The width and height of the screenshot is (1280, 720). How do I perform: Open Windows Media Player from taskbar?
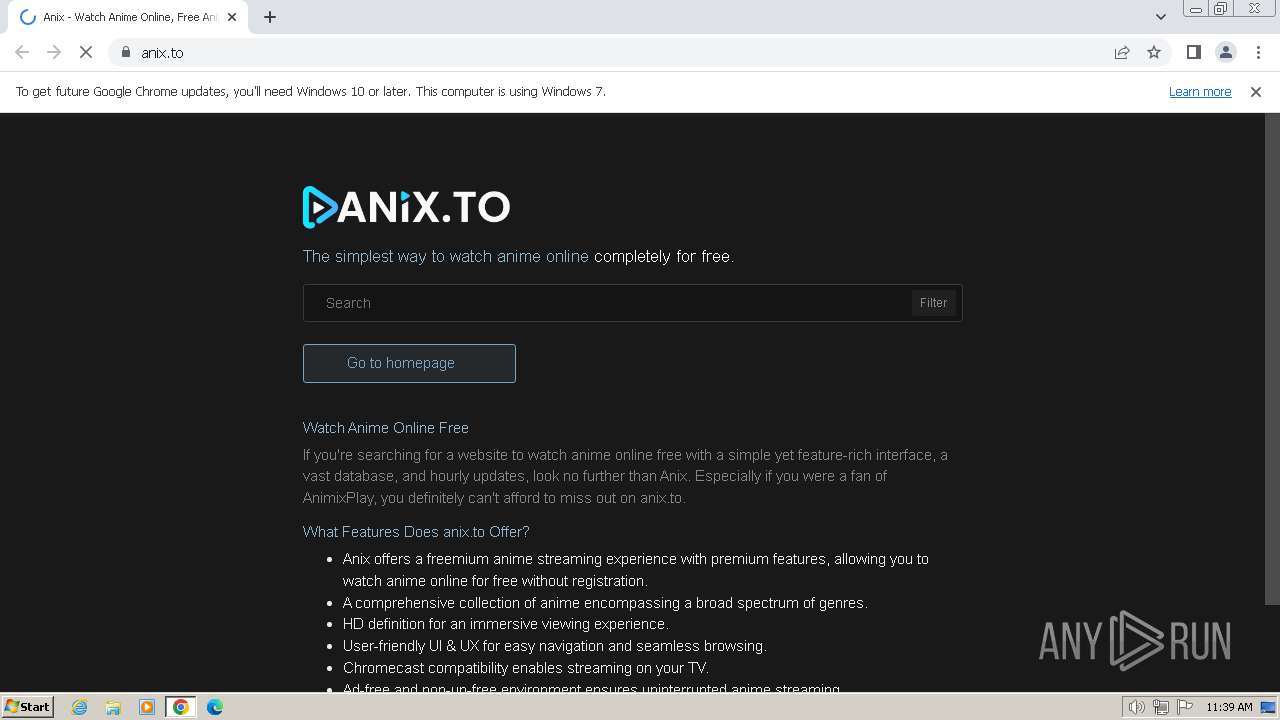tap(147, 707)
